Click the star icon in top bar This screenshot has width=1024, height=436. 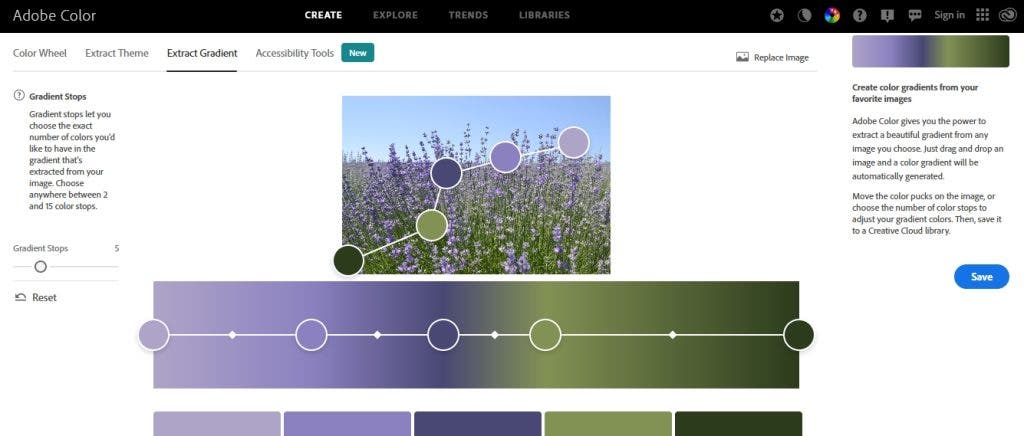tap(776, 15)
